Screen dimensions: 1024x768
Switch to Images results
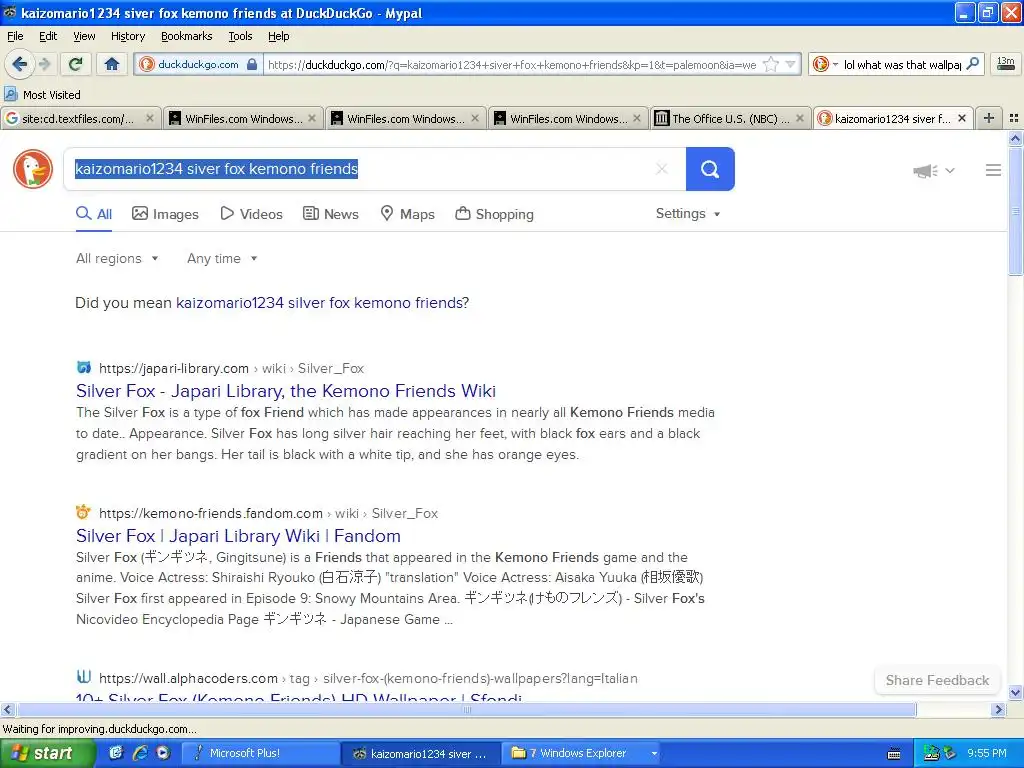point(165,214)
